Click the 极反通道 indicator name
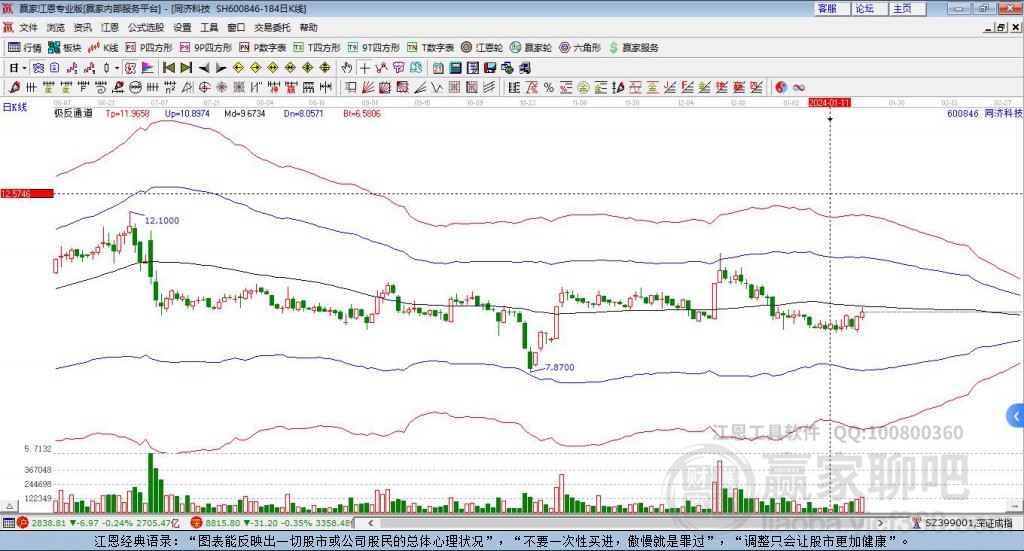 73,114
